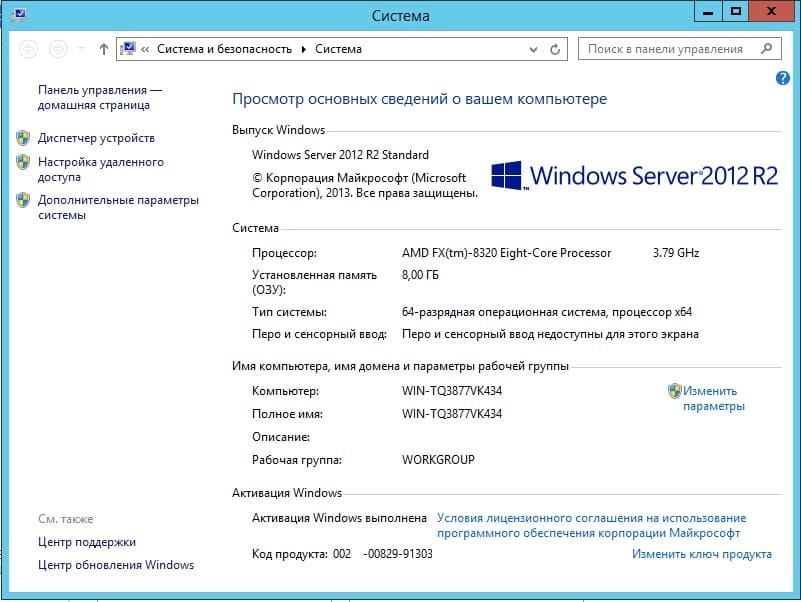Click the help question mark icon

coord(782,78)
